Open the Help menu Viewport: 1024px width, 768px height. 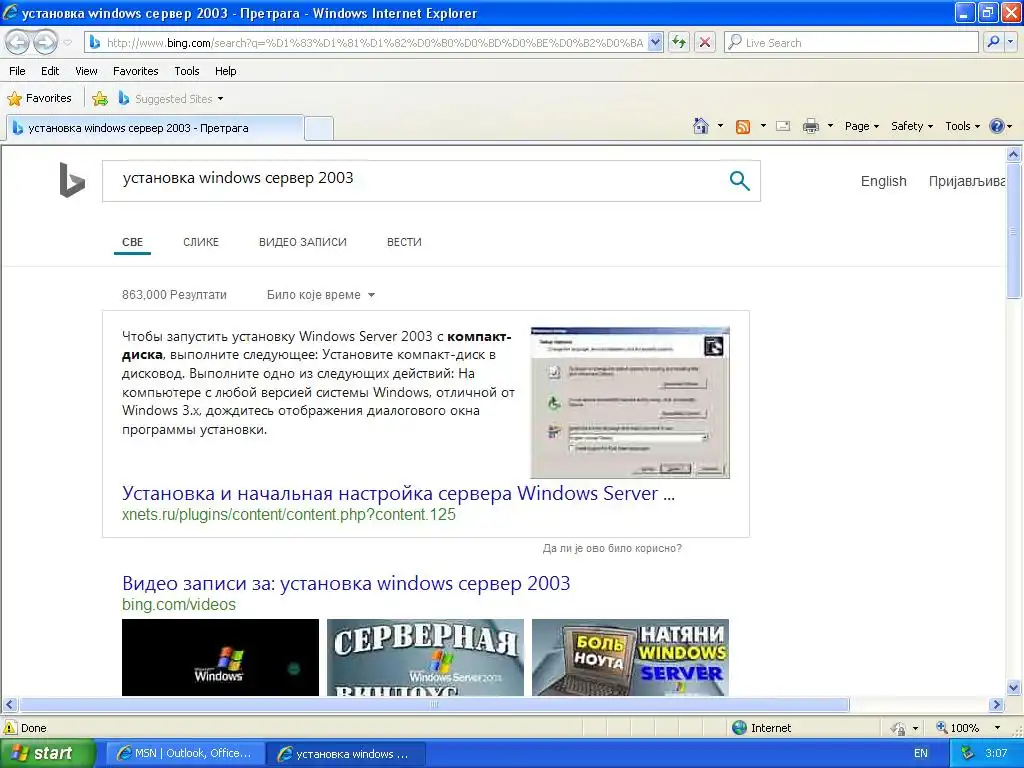225,71
